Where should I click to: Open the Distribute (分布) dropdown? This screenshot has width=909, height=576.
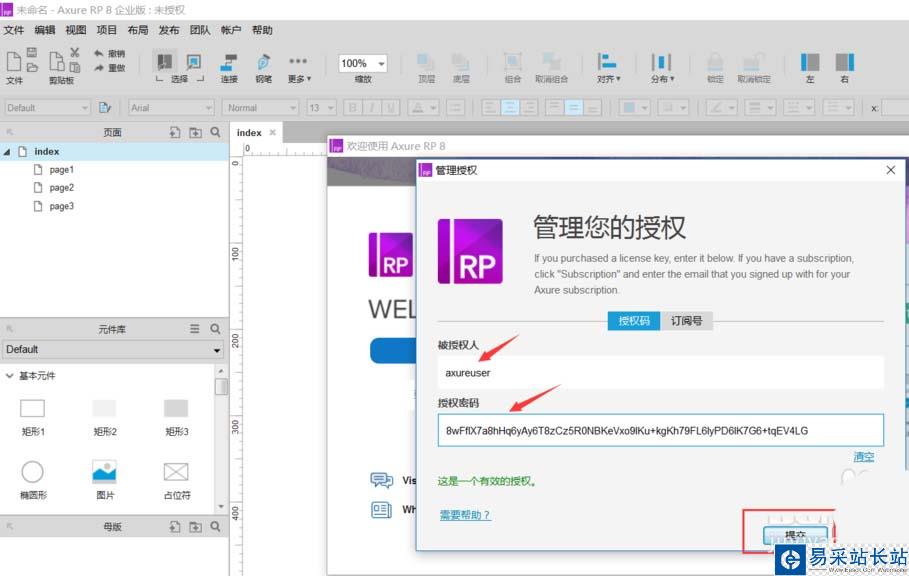(x=662, y=67)
